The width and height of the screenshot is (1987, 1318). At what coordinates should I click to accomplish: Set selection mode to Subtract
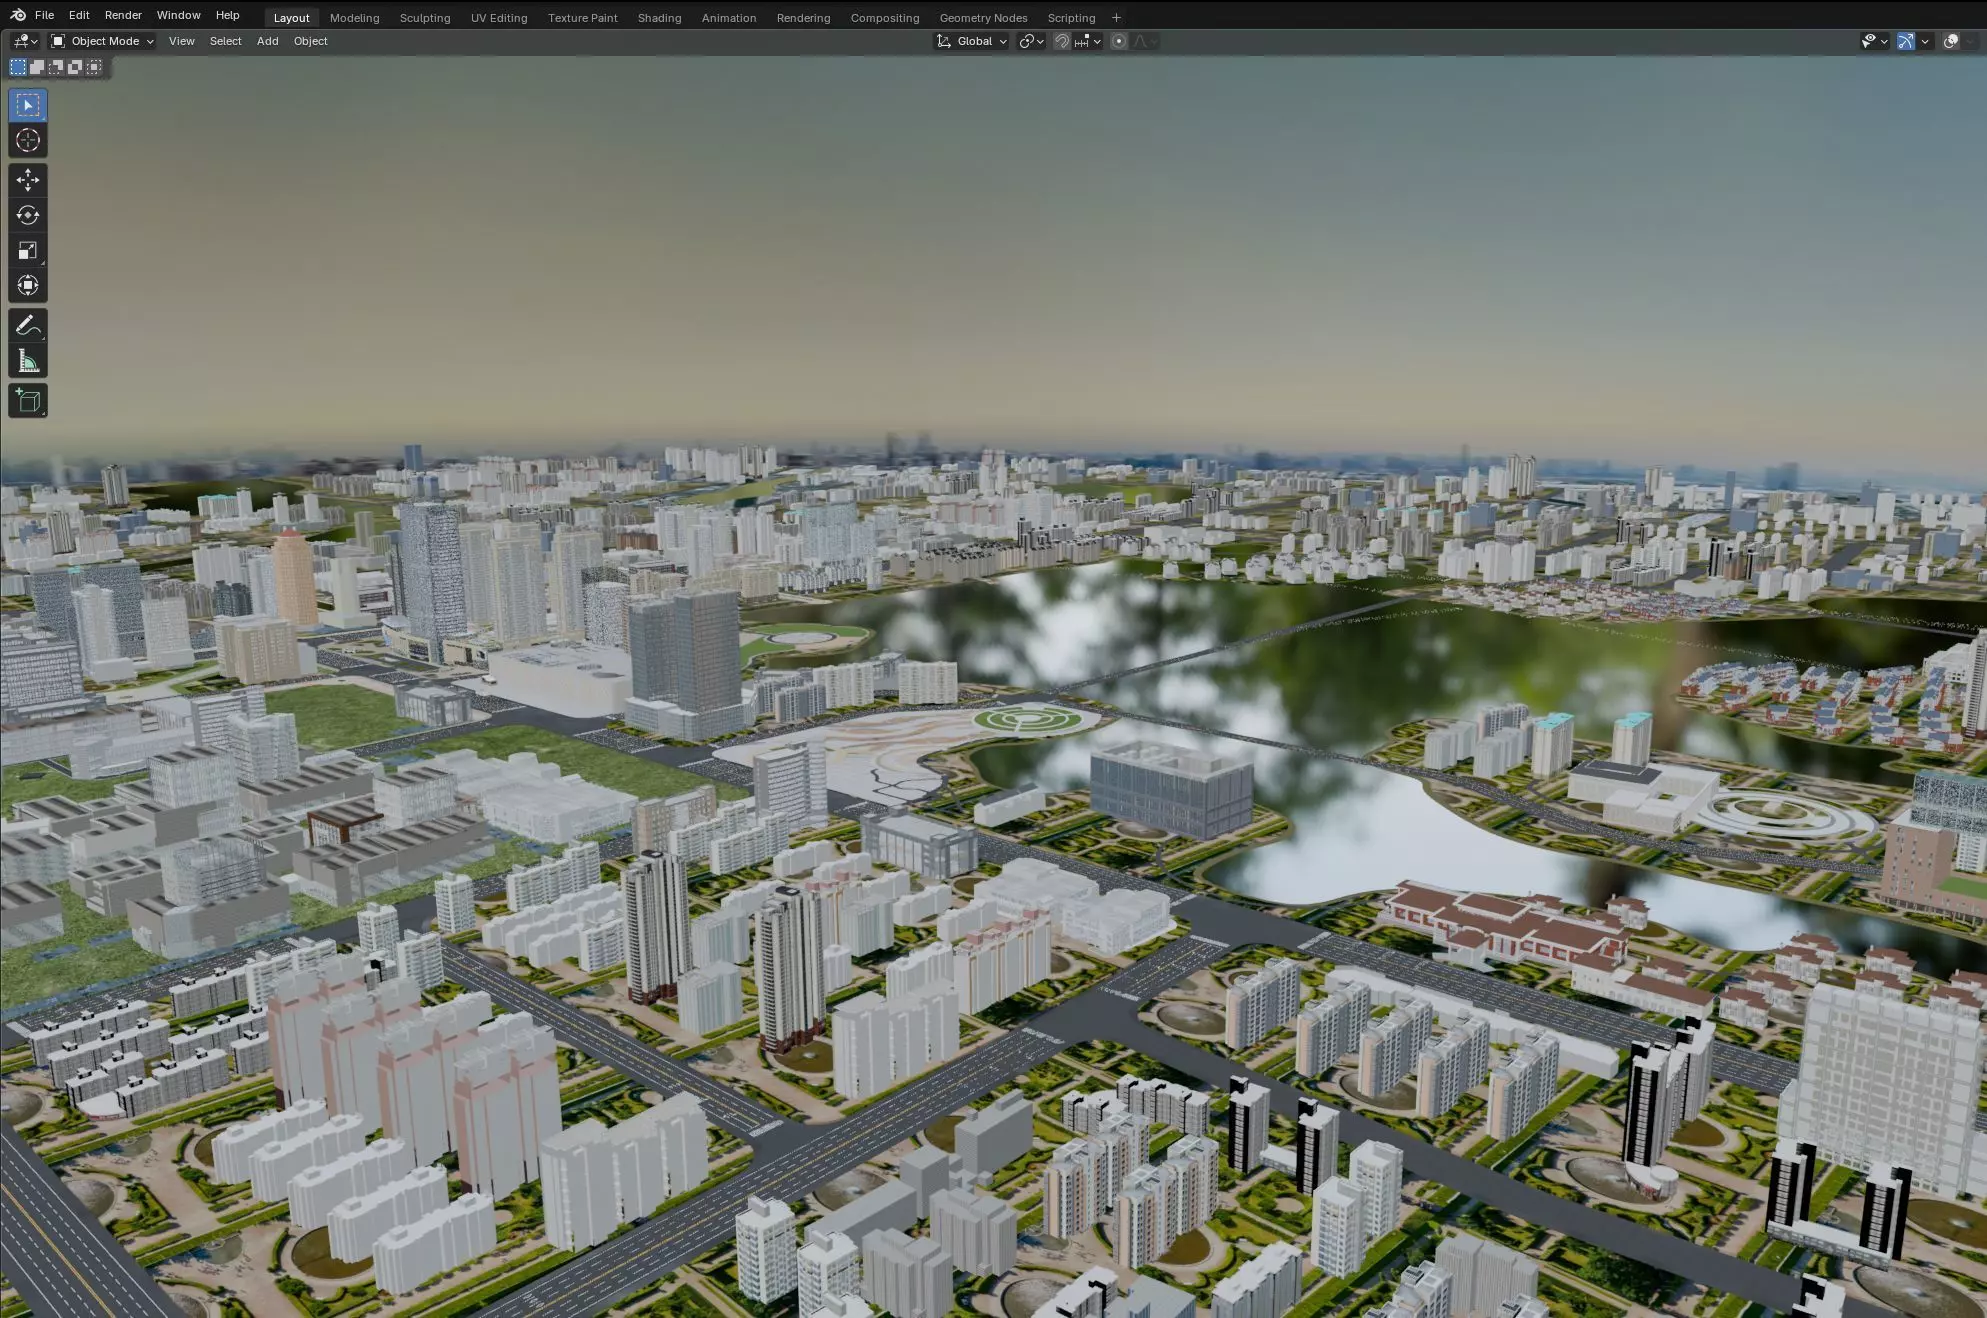tap(56, 67)
